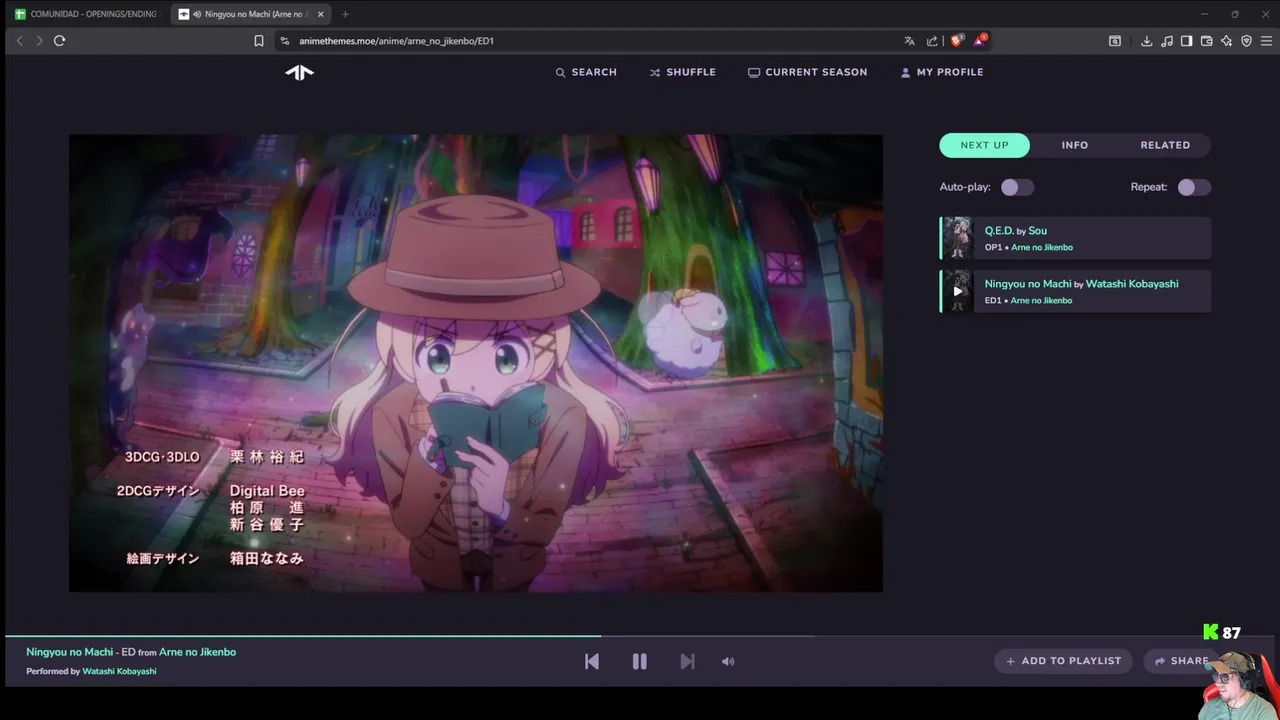Go forward in browser history

click(39, 41)
